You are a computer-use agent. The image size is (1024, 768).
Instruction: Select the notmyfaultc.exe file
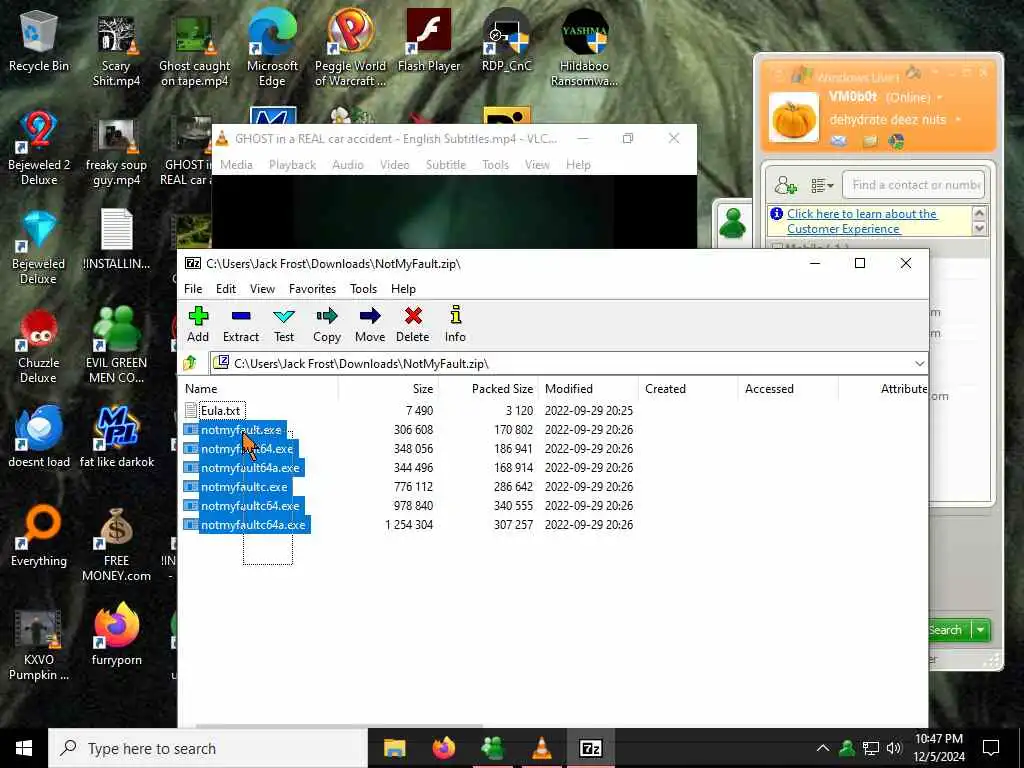click(x=244, y=487)
